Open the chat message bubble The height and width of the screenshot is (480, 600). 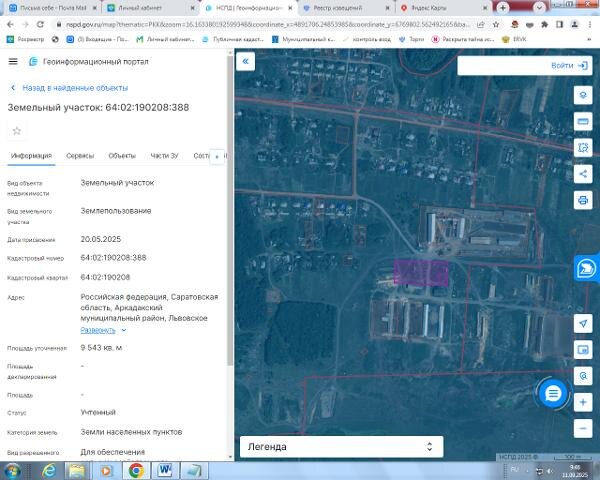tap(553, 393)
